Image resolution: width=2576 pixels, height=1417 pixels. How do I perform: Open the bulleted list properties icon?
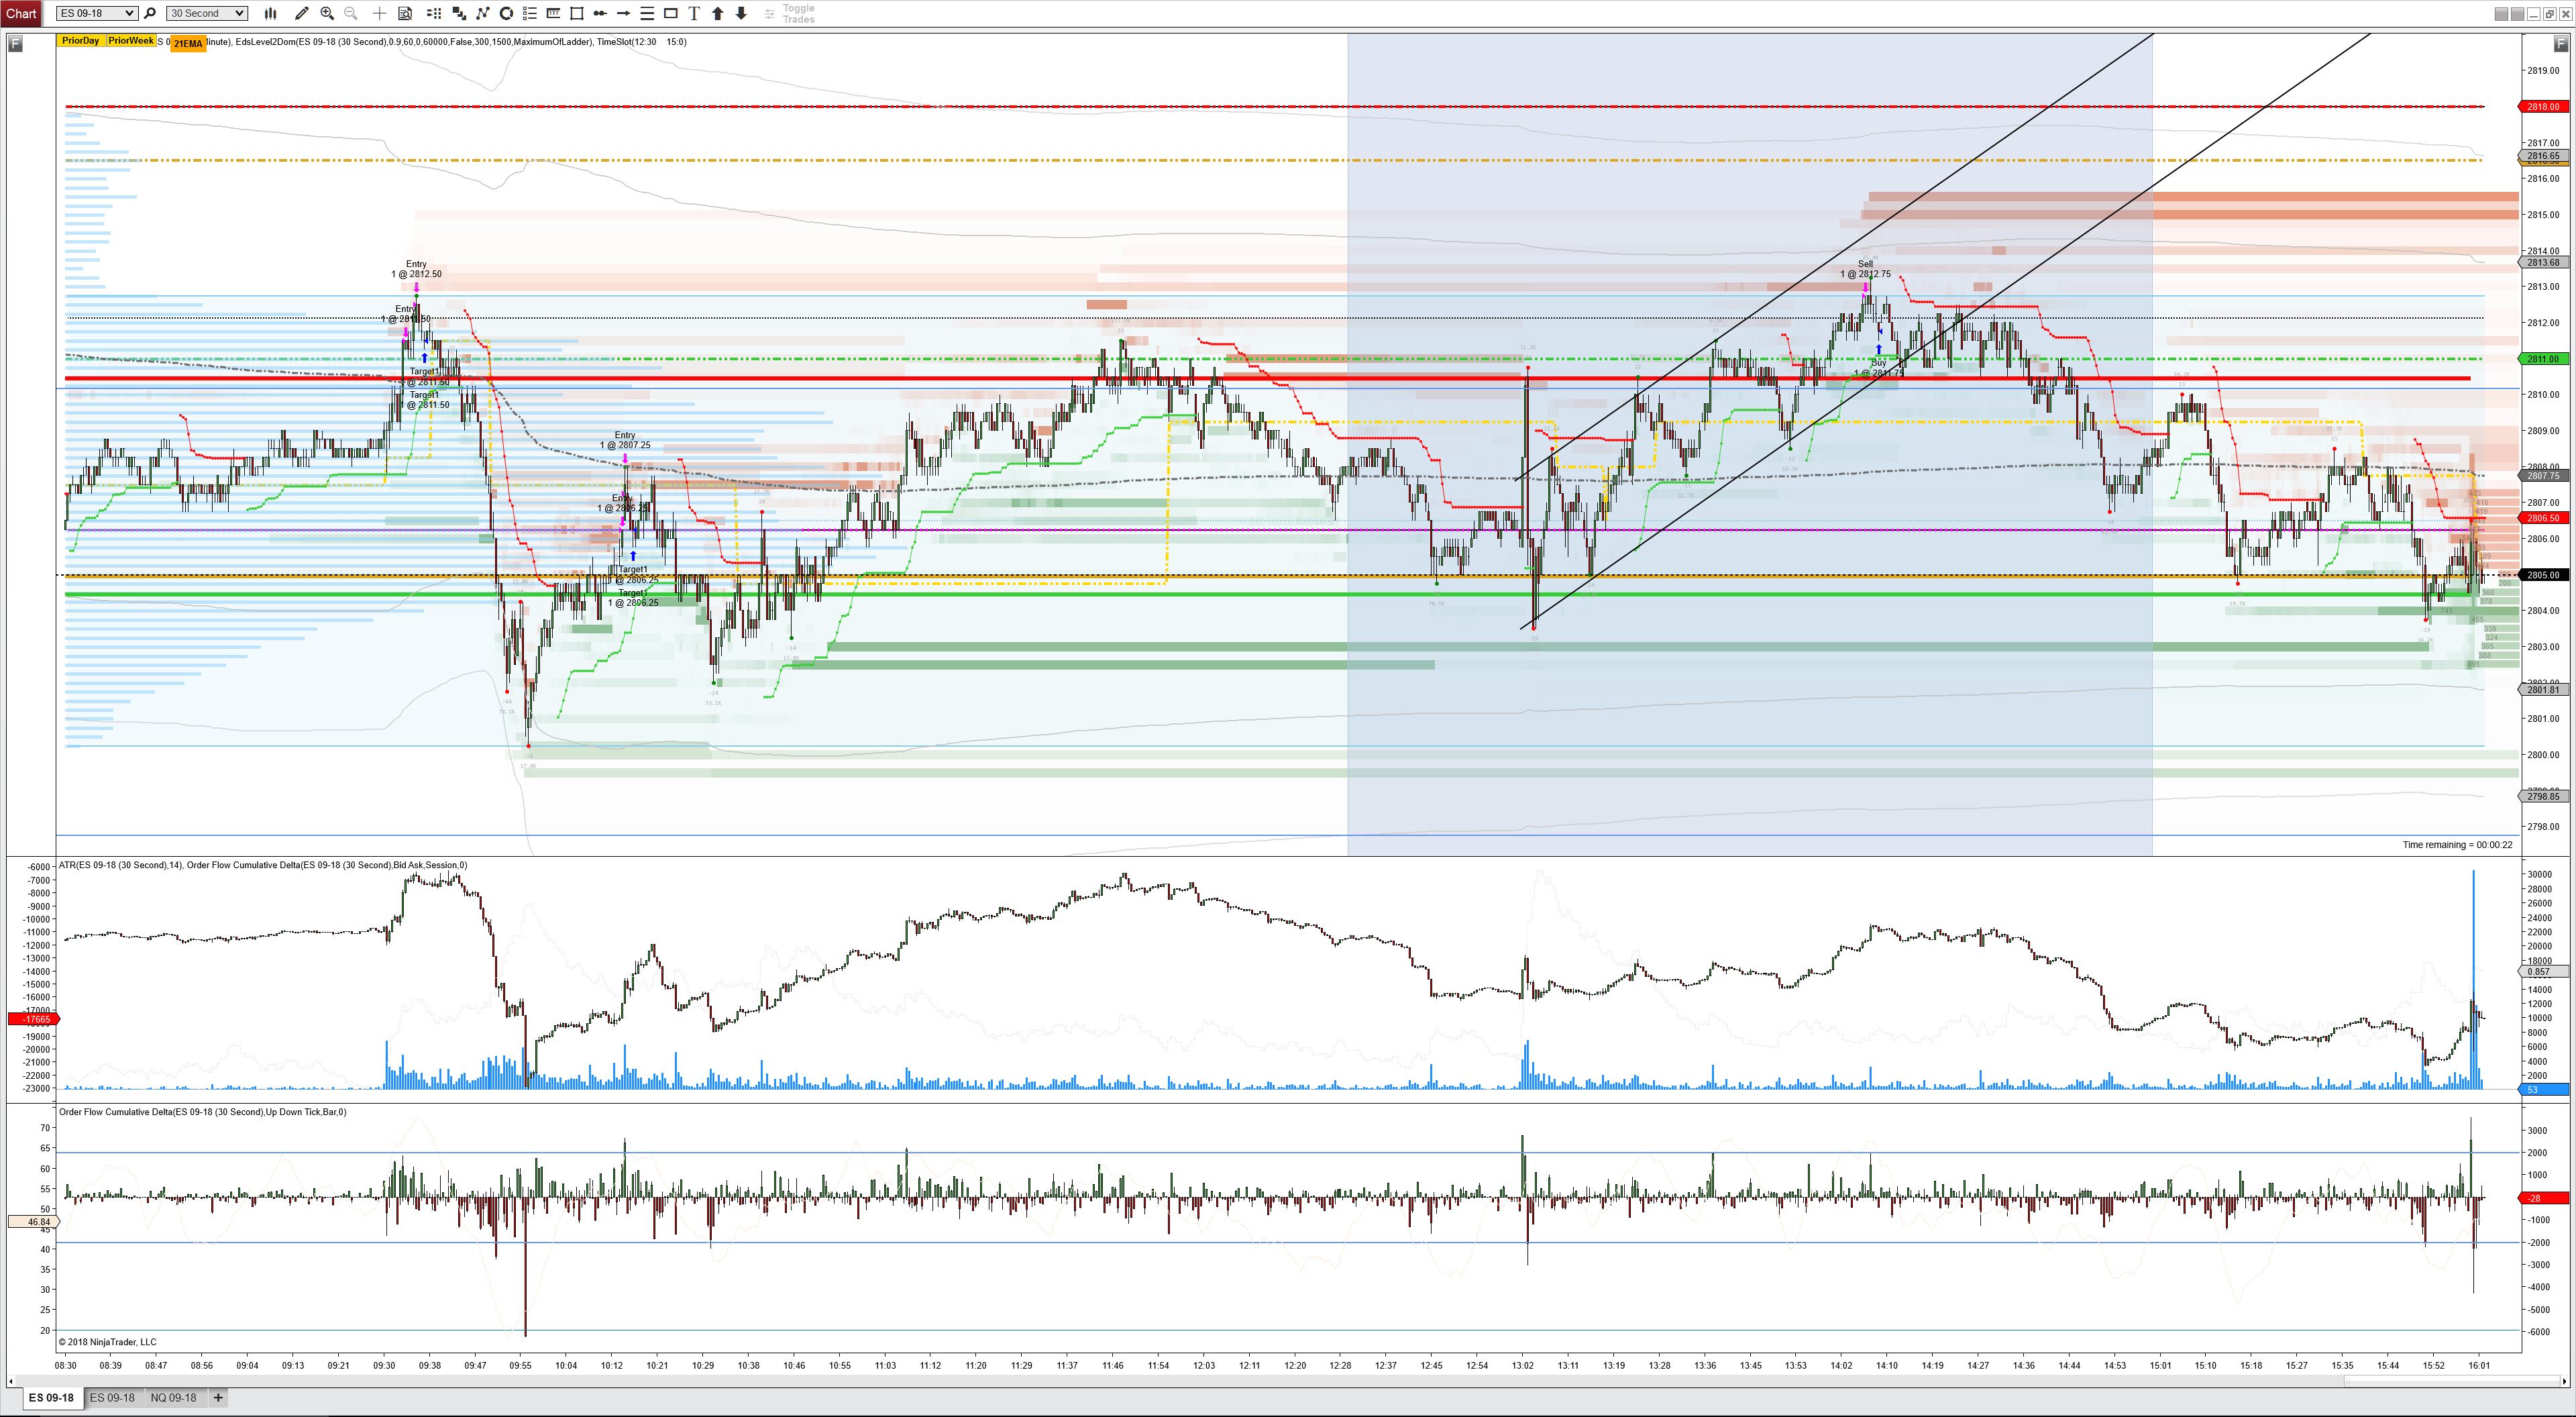530,13
